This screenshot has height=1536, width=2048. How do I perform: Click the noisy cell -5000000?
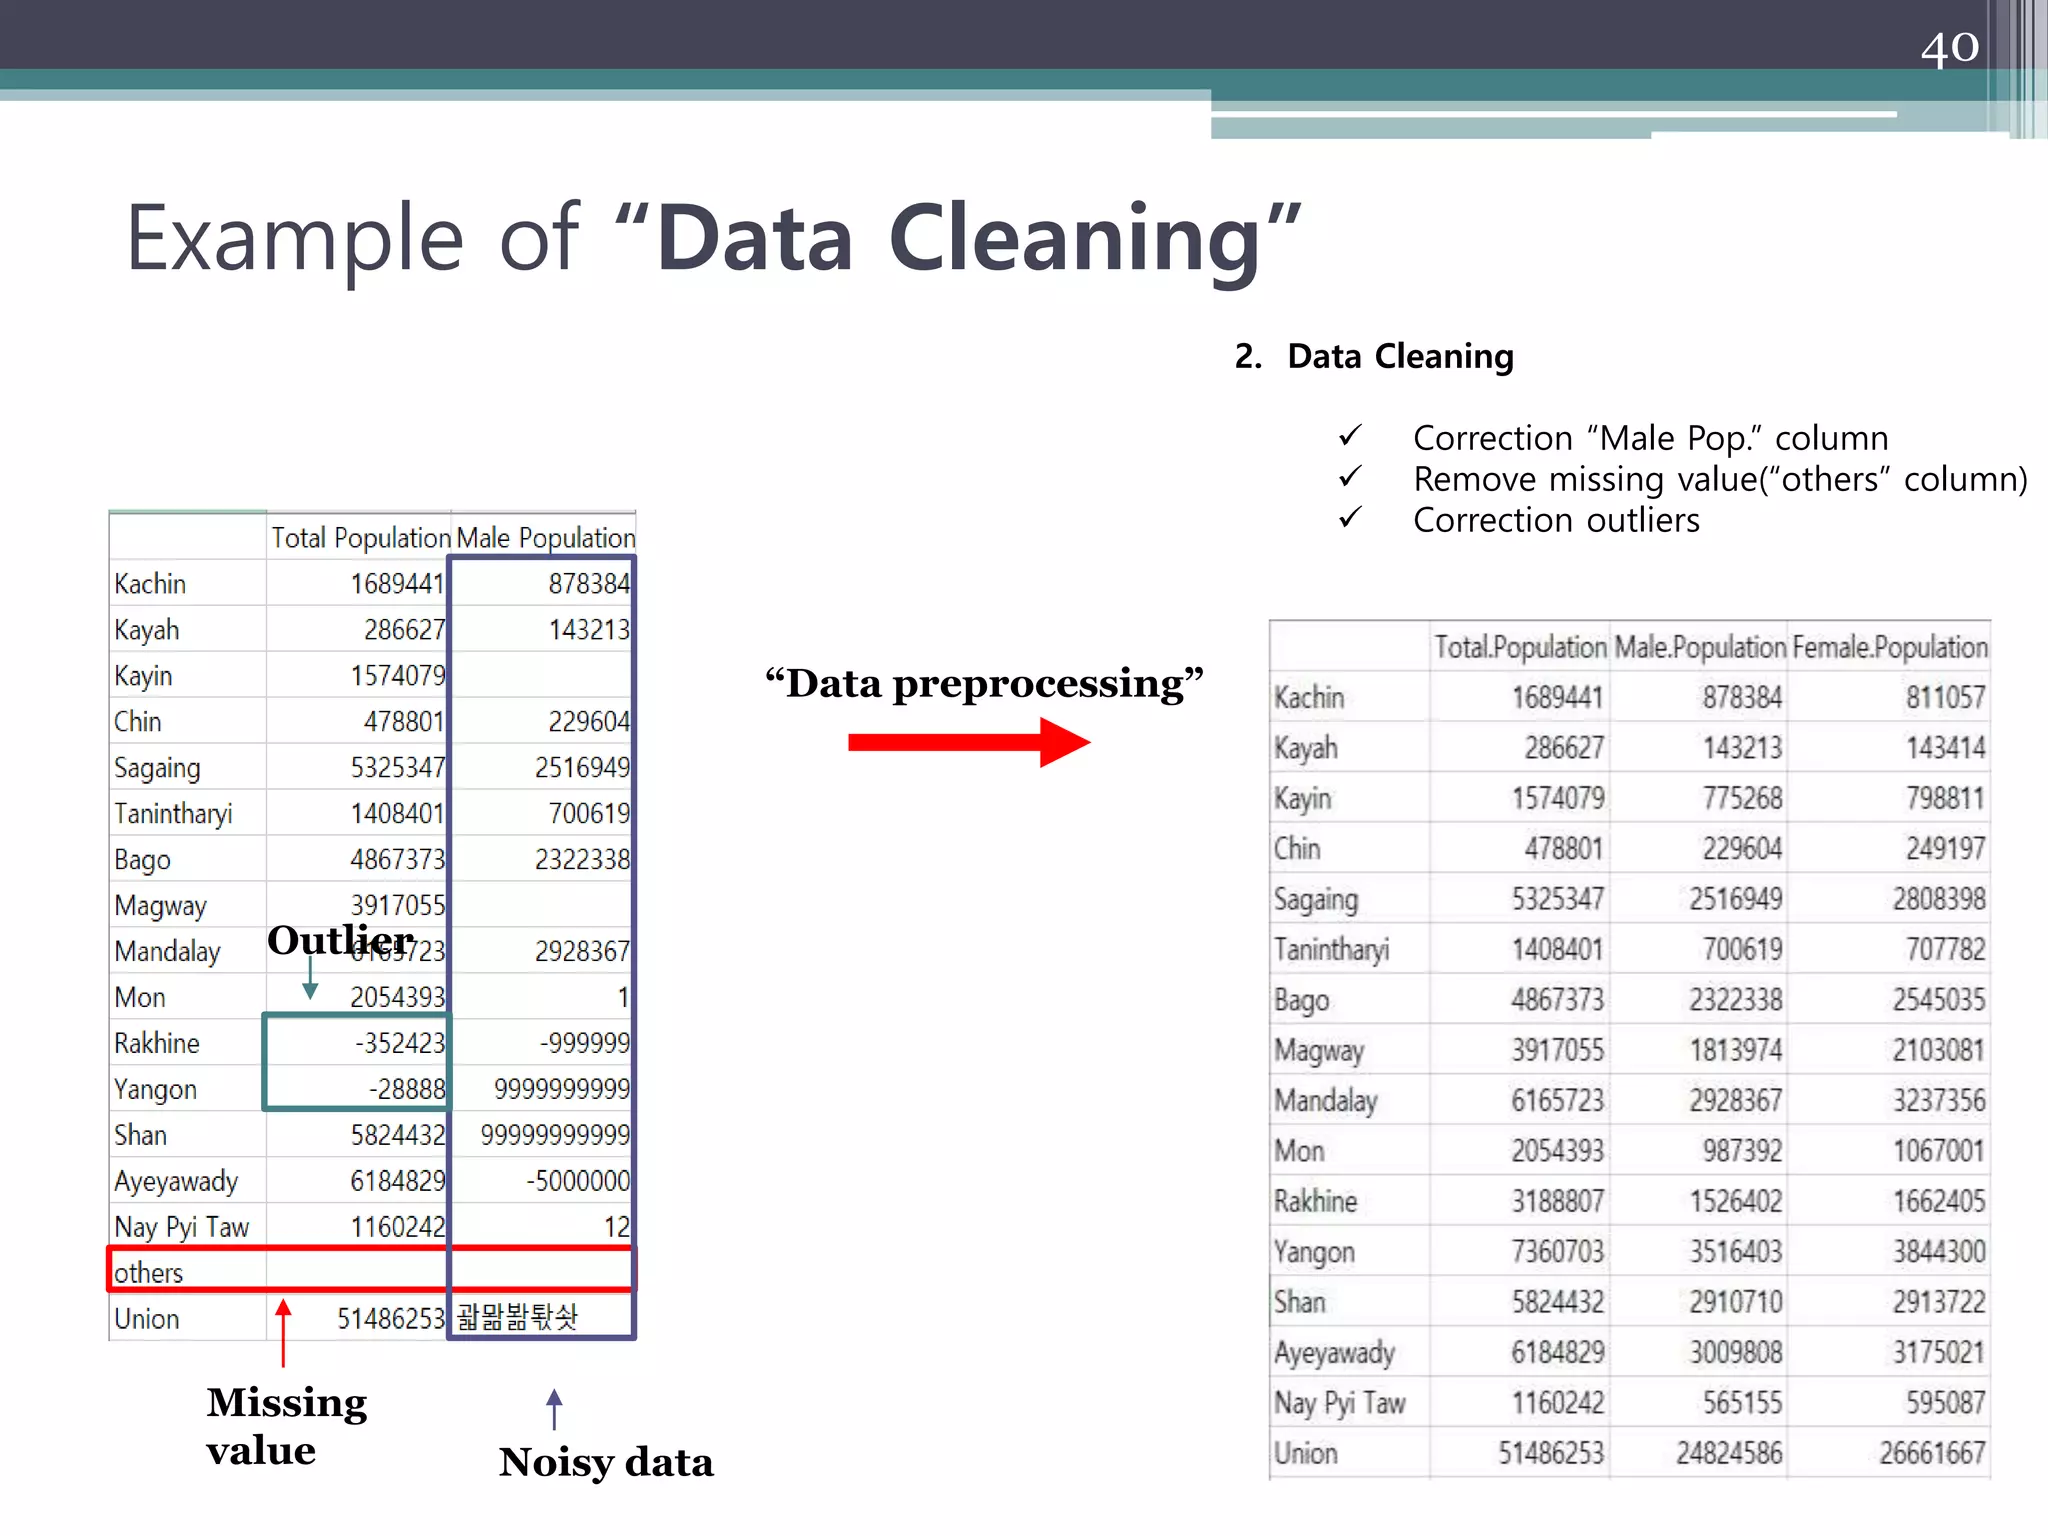[578, 1181]
